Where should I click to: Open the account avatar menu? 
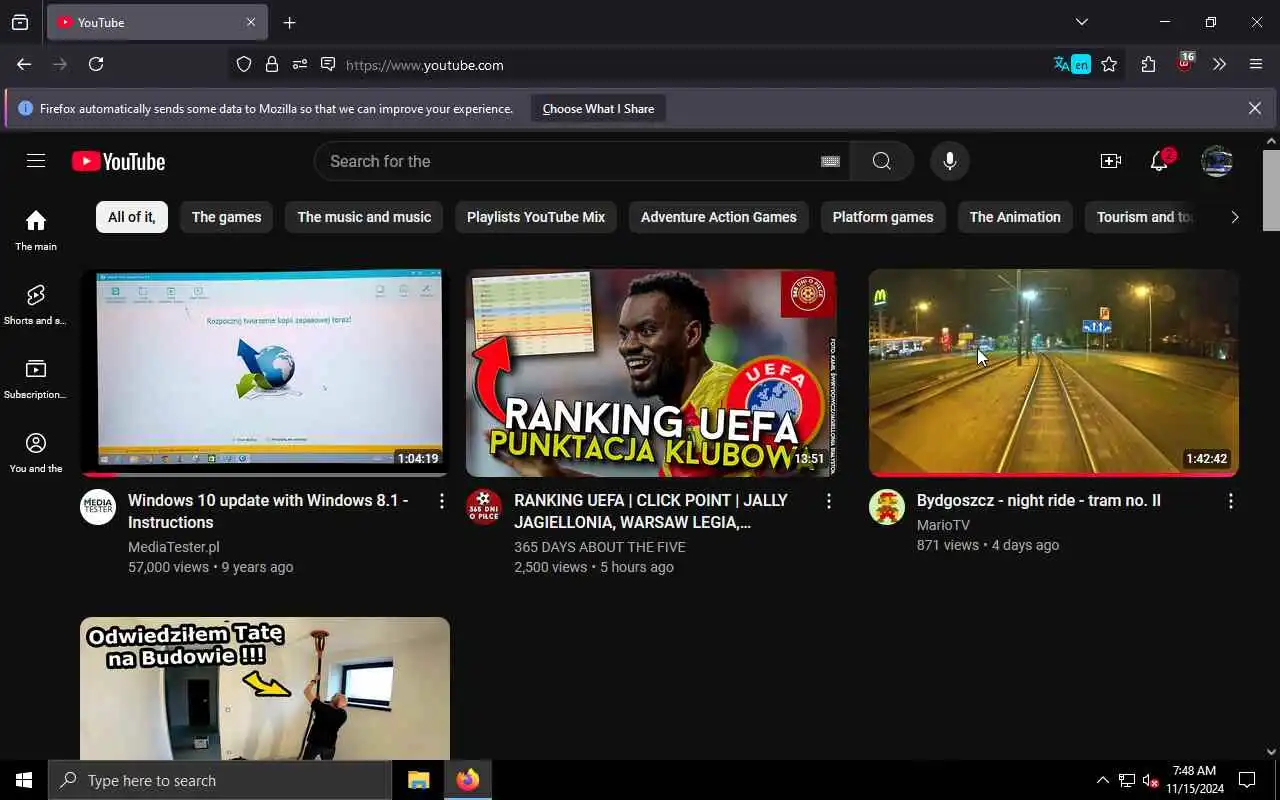1216,161
